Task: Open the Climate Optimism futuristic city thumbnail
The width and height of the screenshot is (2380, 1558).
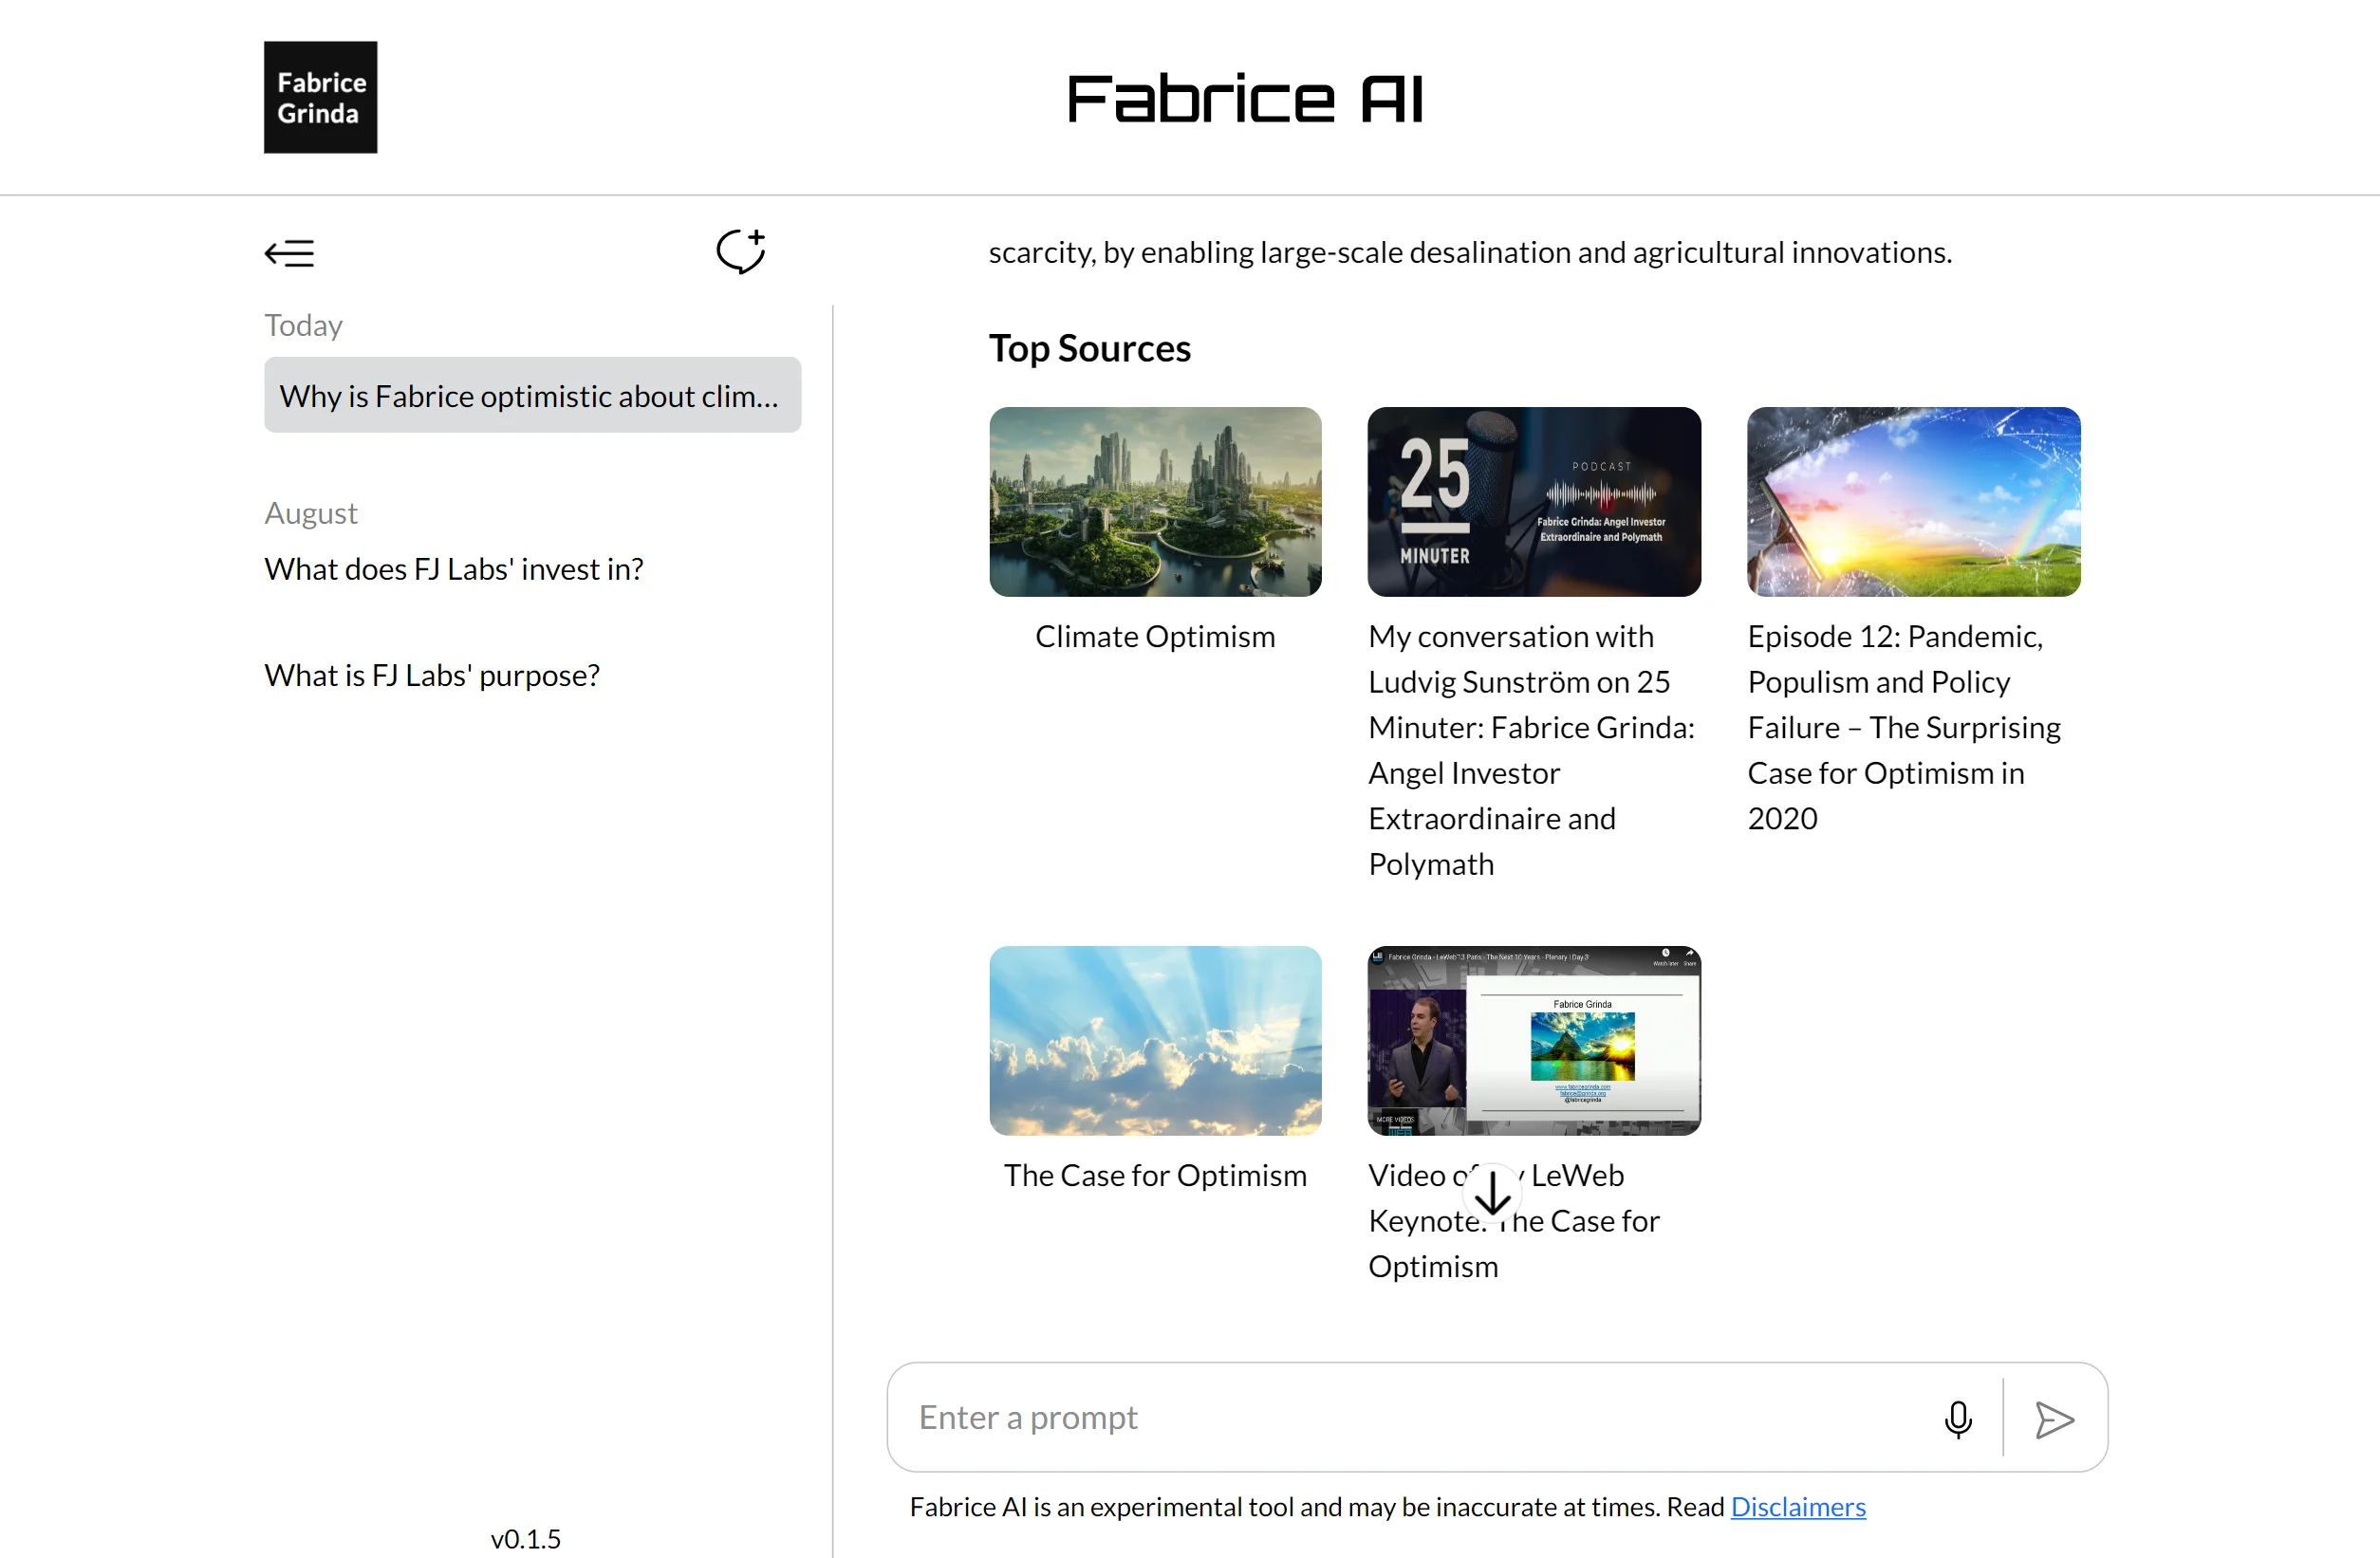Action: pos(1155,502)
